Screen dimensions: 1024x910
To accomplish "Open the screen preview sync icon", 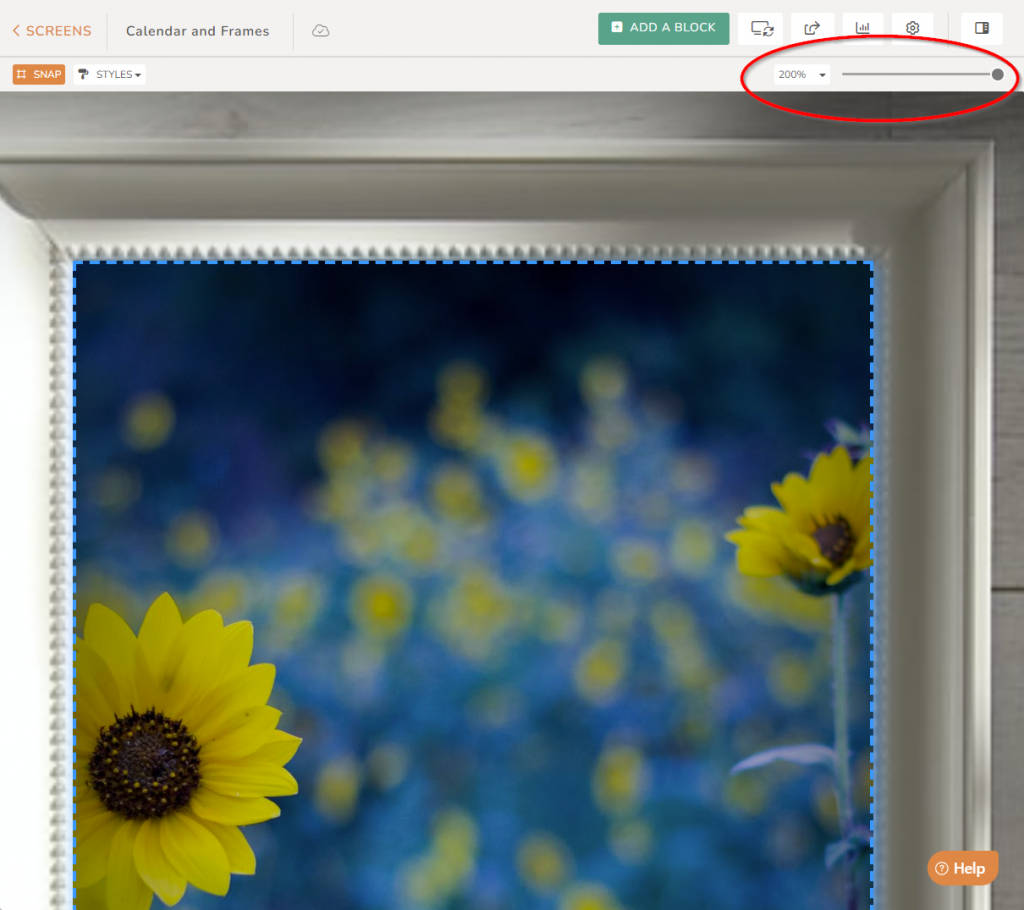I will (x=761, y=28).
